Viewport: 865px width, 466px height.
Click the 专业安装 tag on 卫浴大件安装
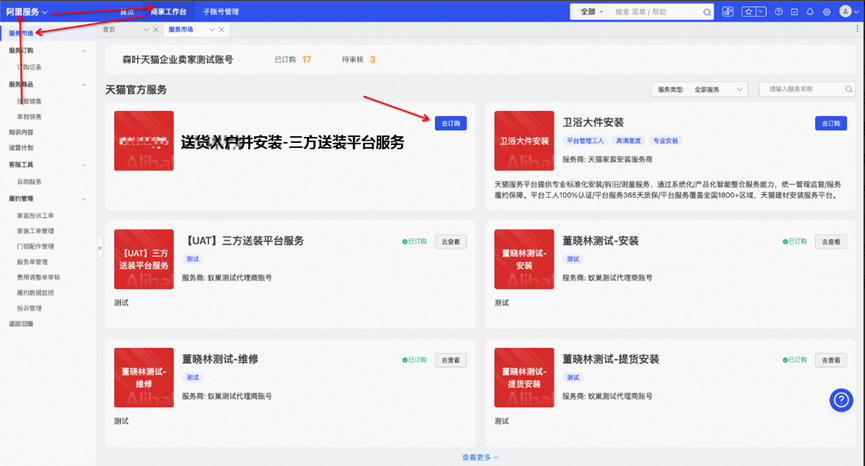(x=665, y=141)
